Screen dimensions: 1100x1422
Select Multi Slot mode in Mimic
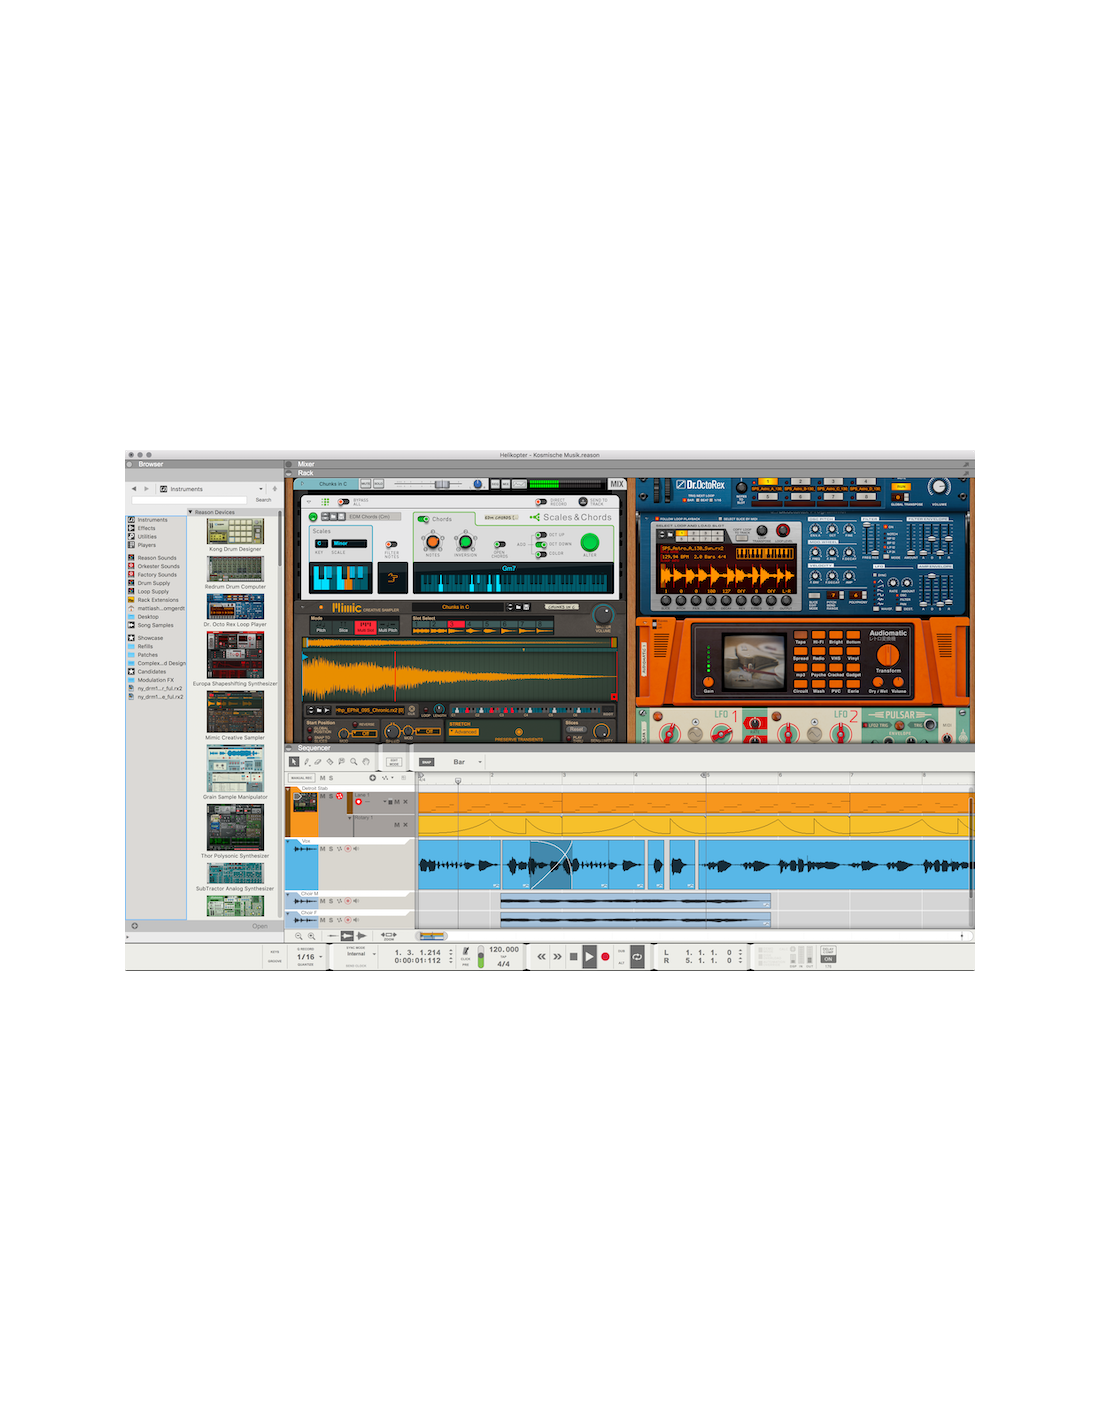(x=365, y=627)
